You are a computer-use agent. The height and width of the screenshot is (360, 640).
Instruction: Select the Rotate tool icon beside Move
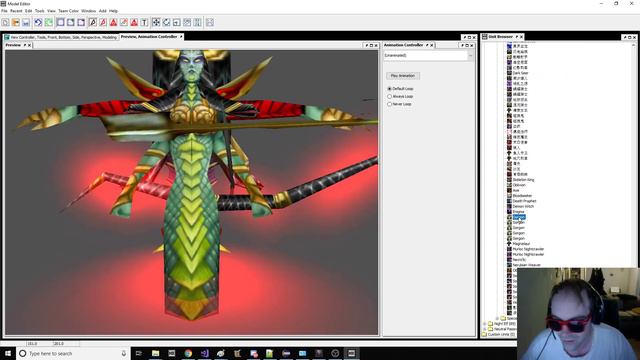point(166,22)
